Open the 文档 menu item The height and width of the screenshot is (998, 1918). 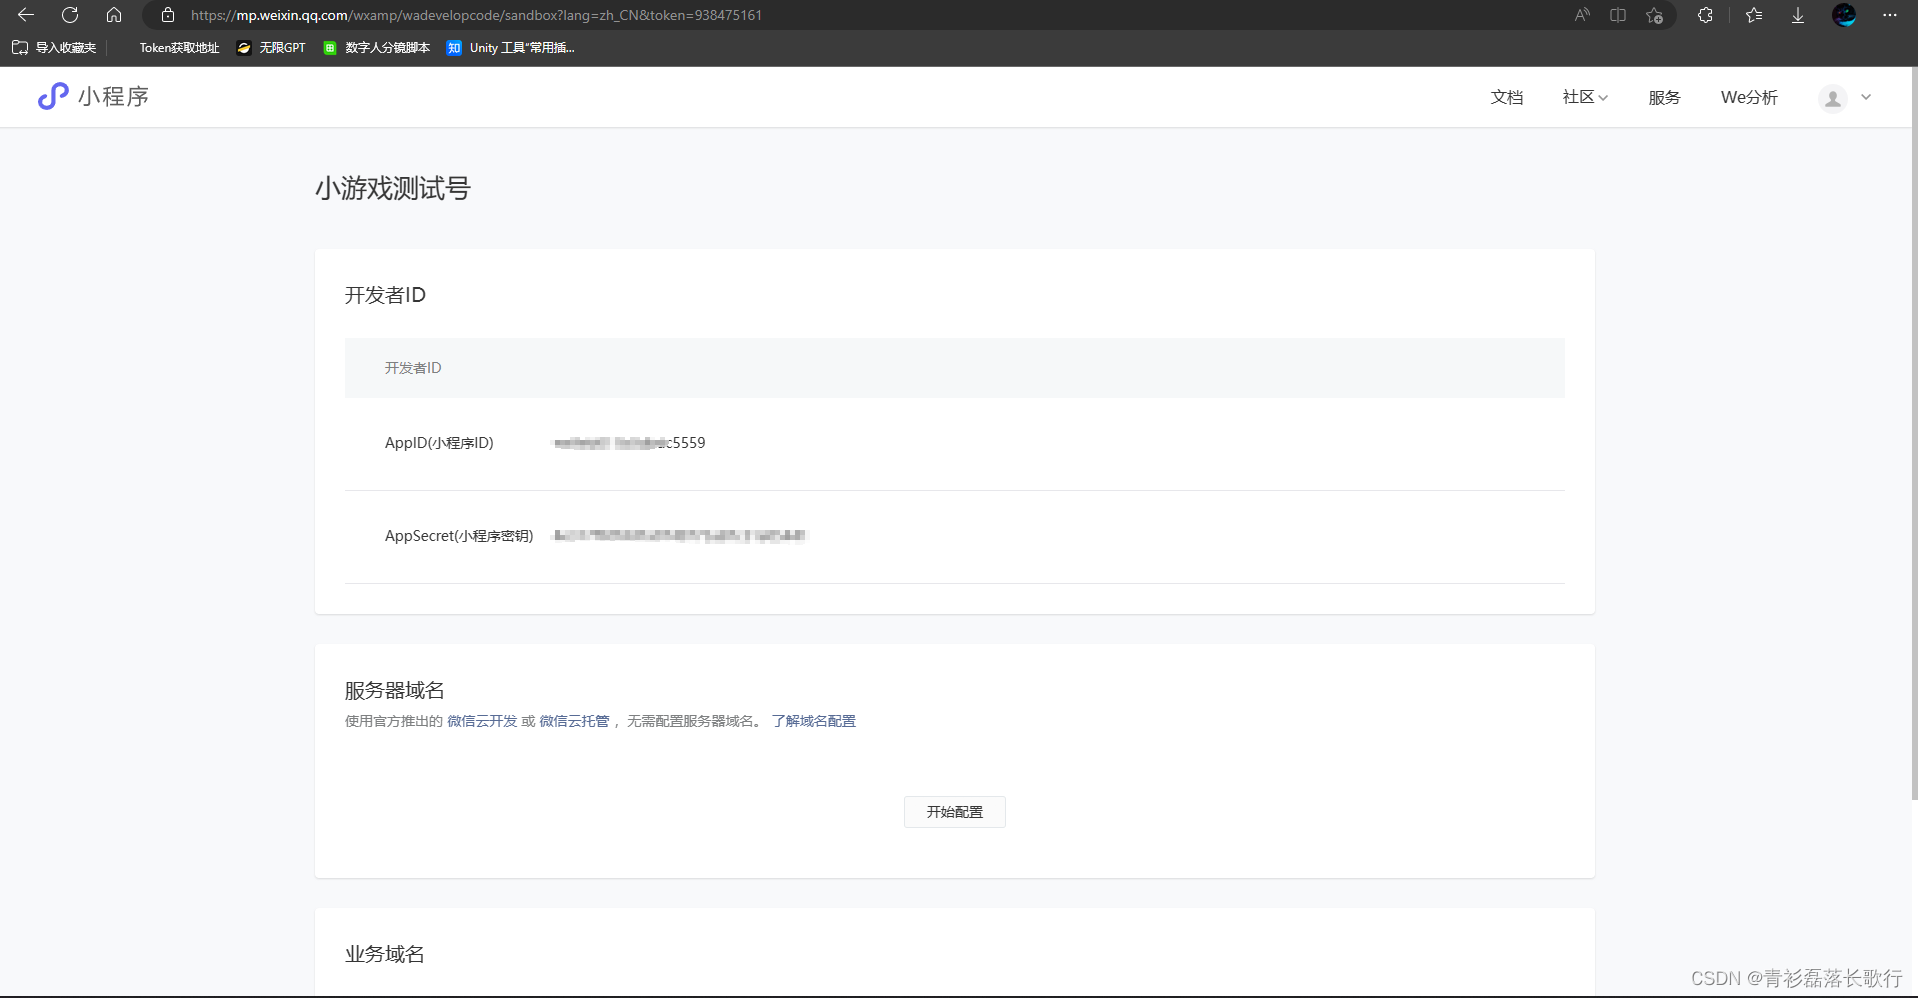(1507, 97)
